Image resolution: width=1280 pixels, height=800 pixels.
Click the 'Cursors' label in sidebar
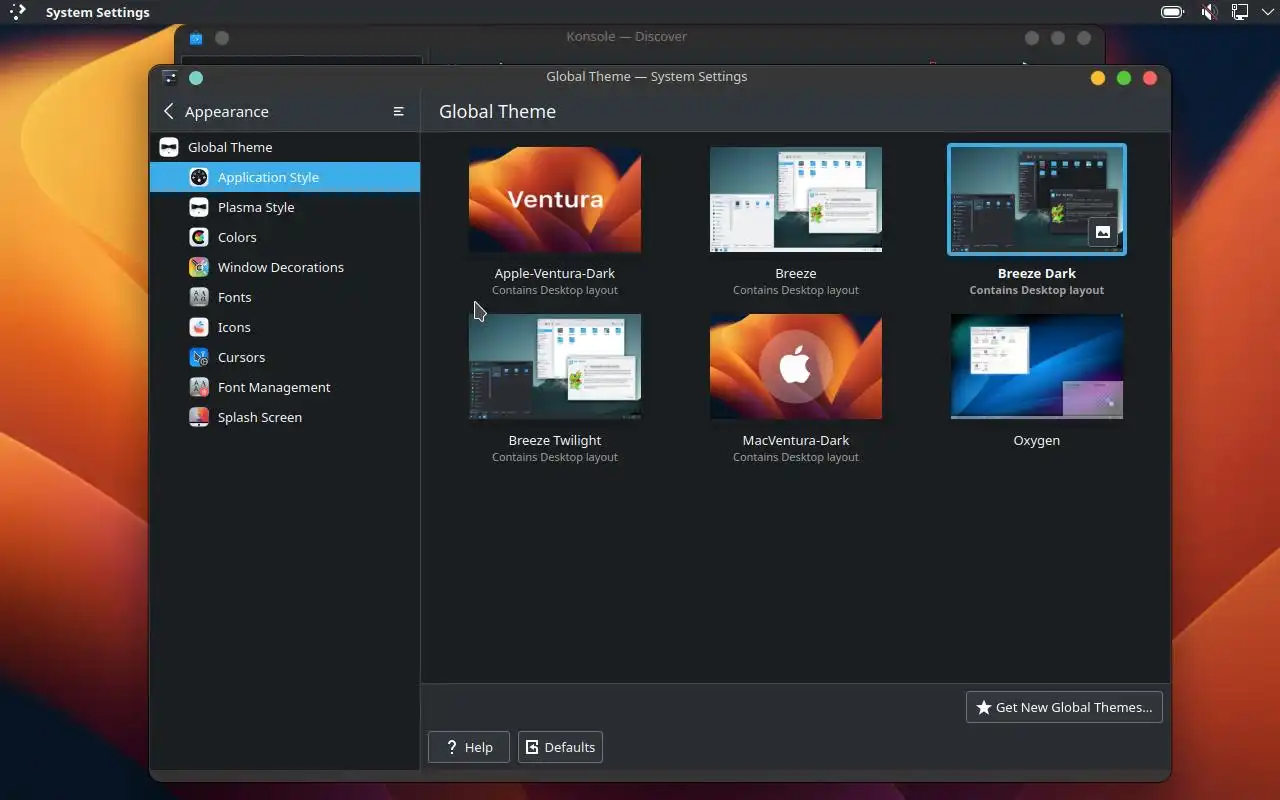tap(242, 357)
